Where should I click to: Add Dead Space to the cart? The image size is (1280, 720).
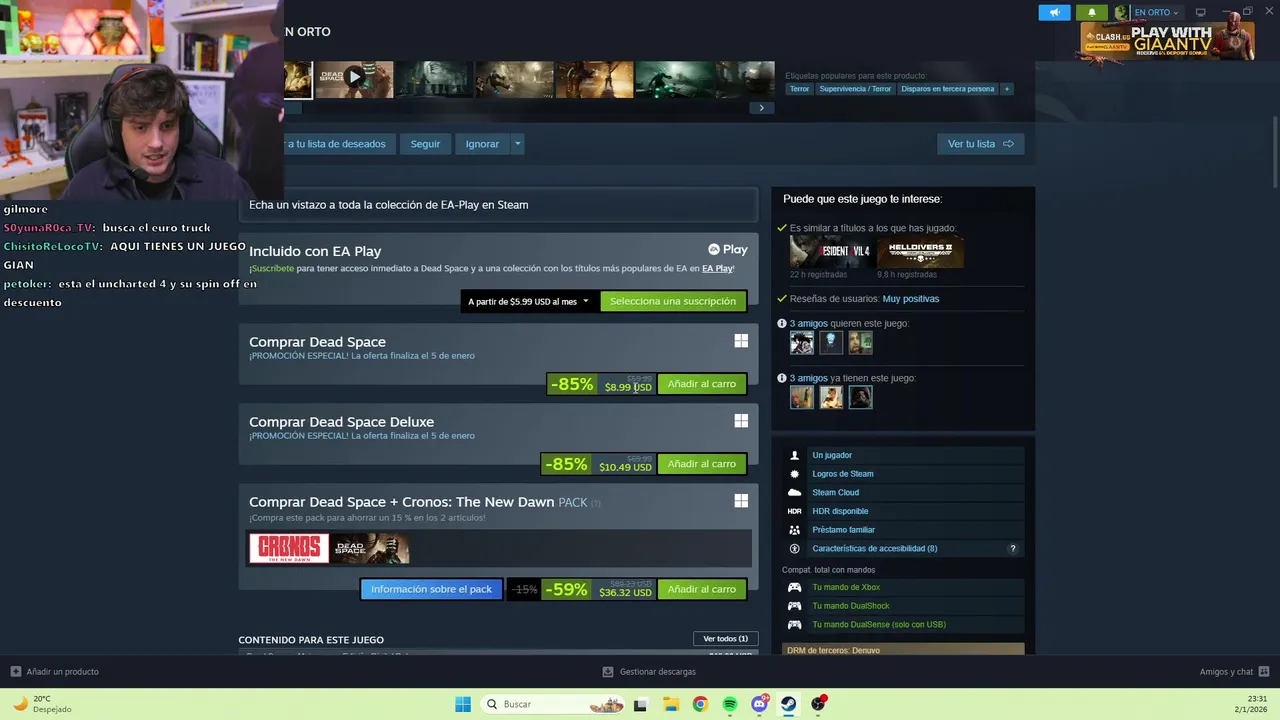click(701, 384)
